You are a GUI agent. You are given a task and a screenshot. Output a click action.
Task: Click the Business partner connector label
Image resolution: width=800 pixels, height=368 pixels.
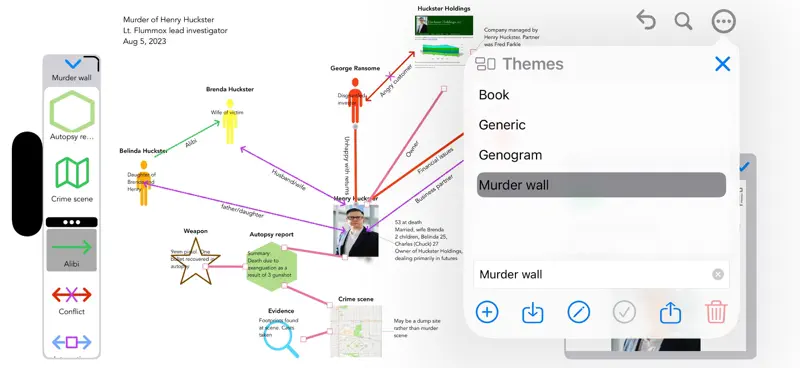pos(434,188)
